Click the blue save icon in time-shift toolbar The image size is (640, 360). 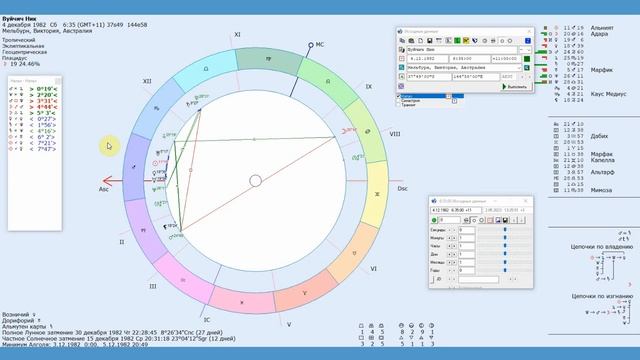(498, 220)
